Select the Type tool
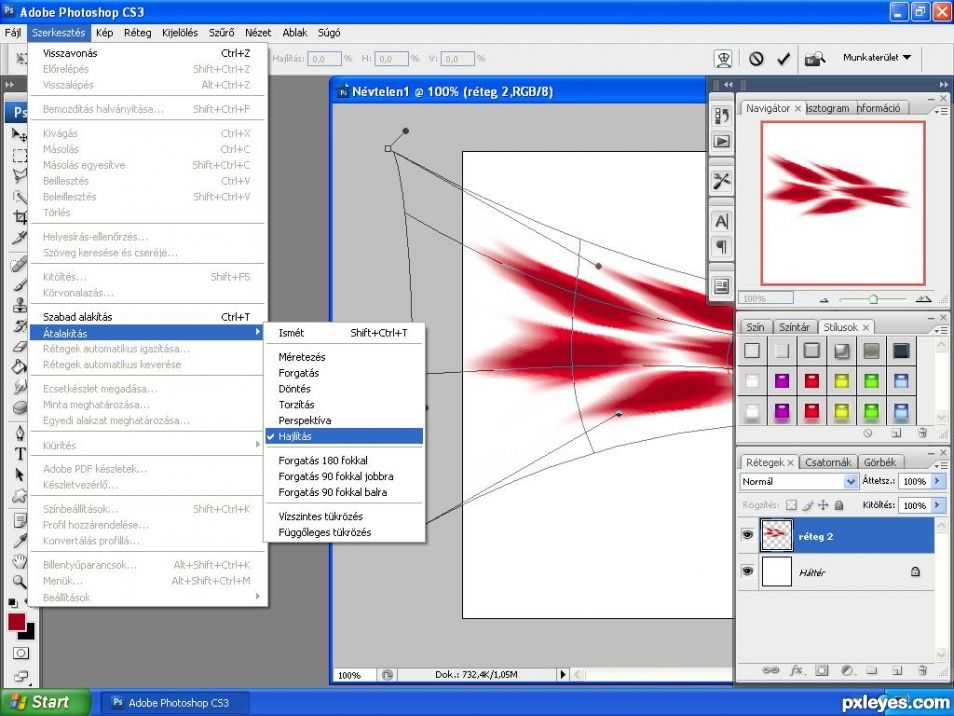 tap(19, 454)
